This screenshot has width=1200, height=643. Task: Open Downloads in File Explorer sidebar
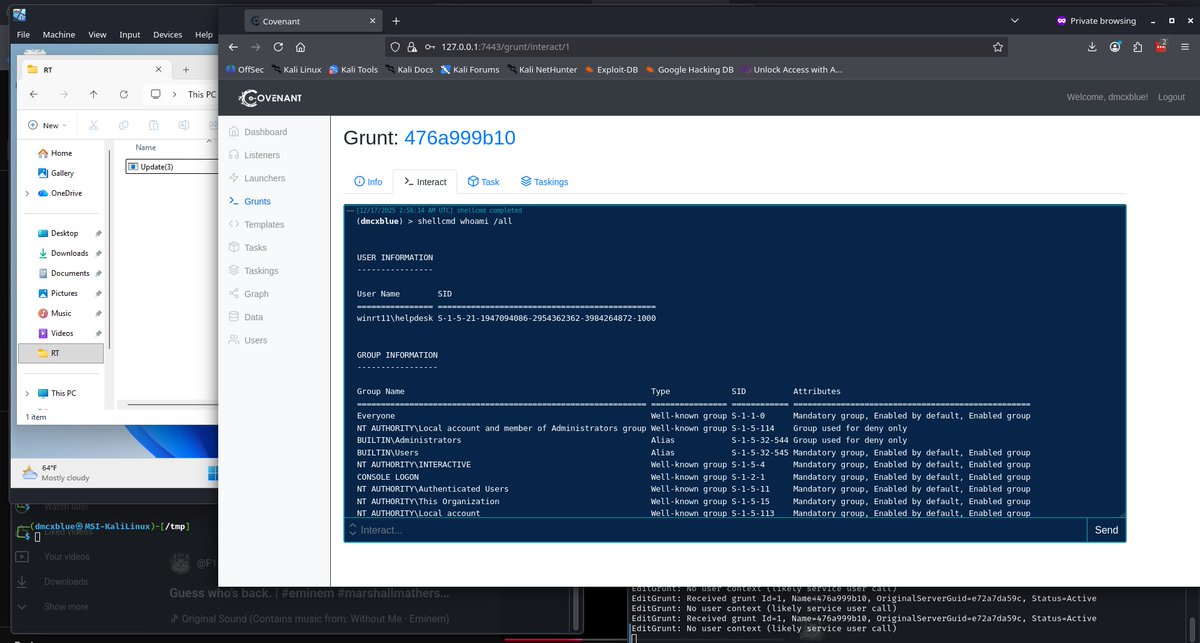[69, 253]
